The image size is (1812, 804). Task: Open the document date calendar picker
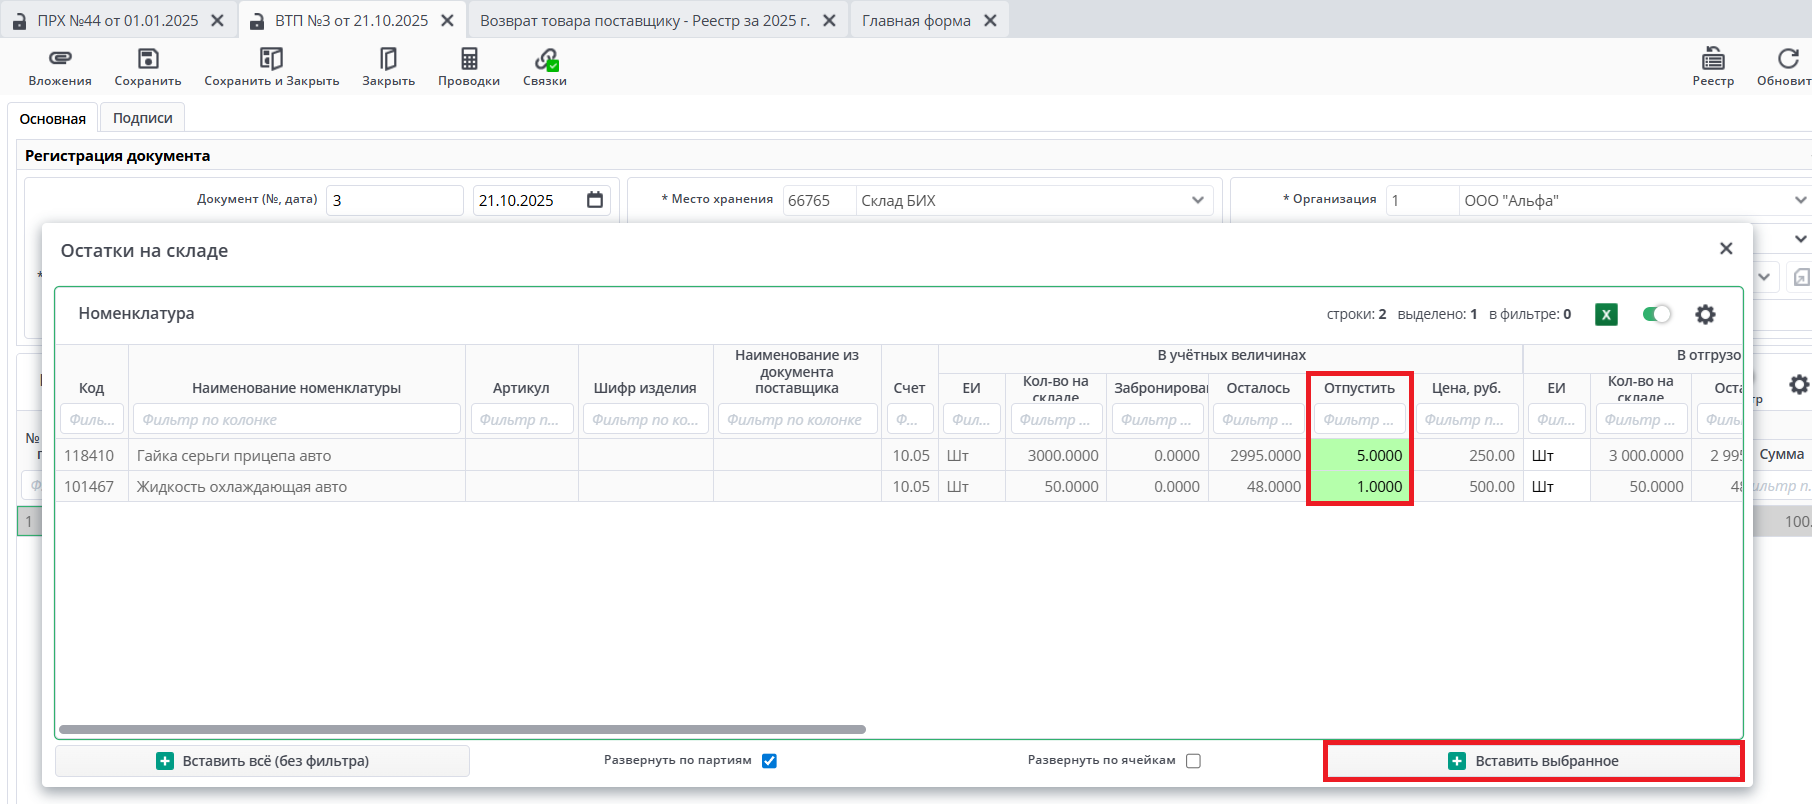click(x=595, y=200)
